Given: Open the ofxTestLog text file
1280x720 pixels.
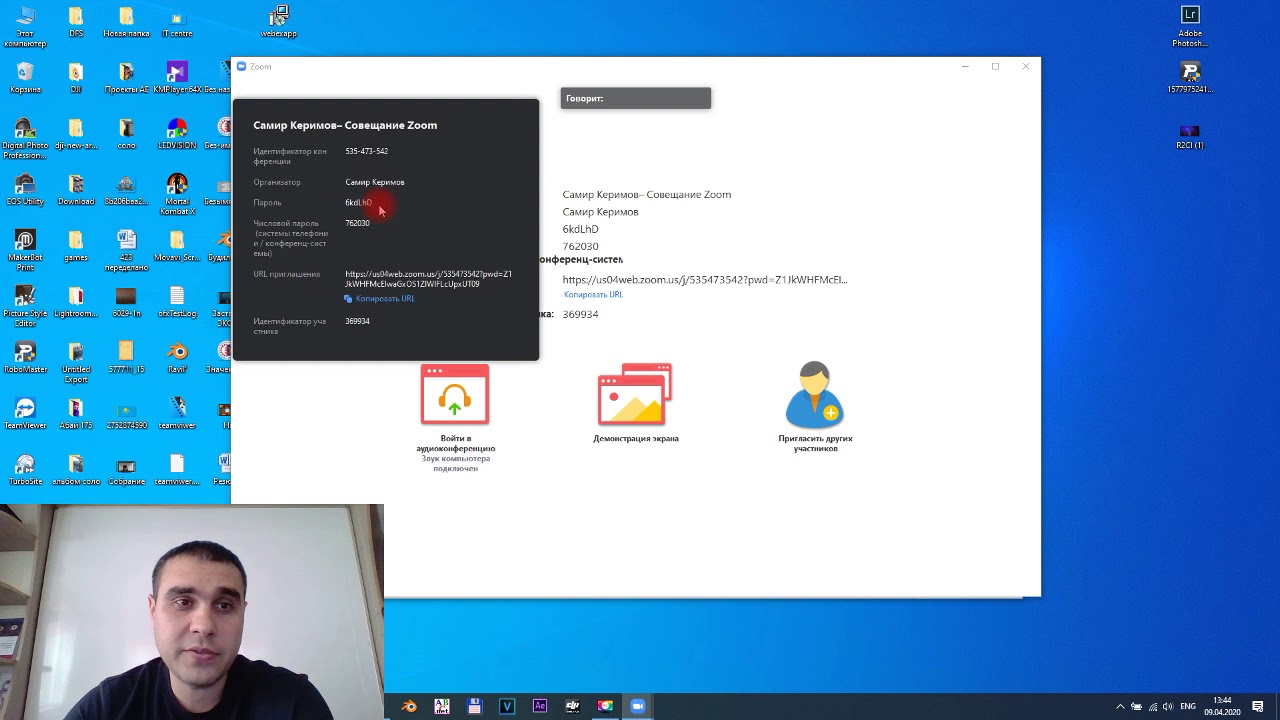Looking at the screenshot, I should 177,302.
